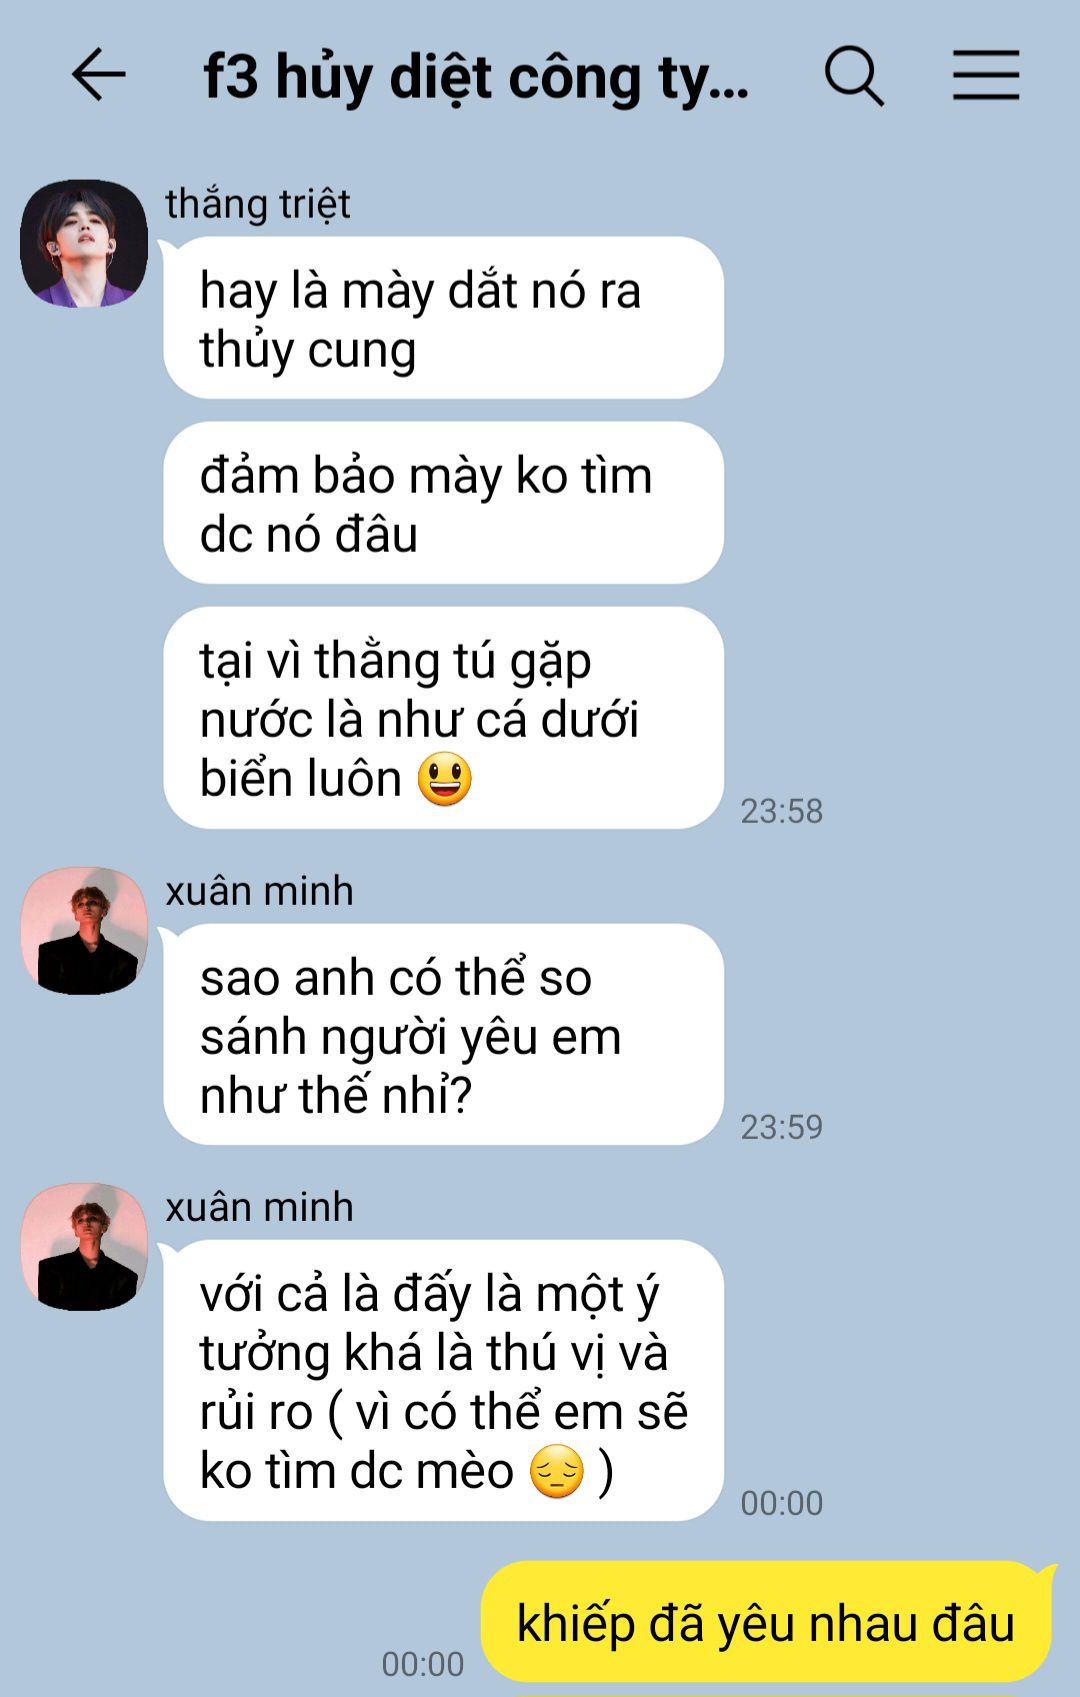Tap the 23:59 timestamp
Image resolution: width=1080 pixels, height=1697 pixels.
tap(782, 1128)
